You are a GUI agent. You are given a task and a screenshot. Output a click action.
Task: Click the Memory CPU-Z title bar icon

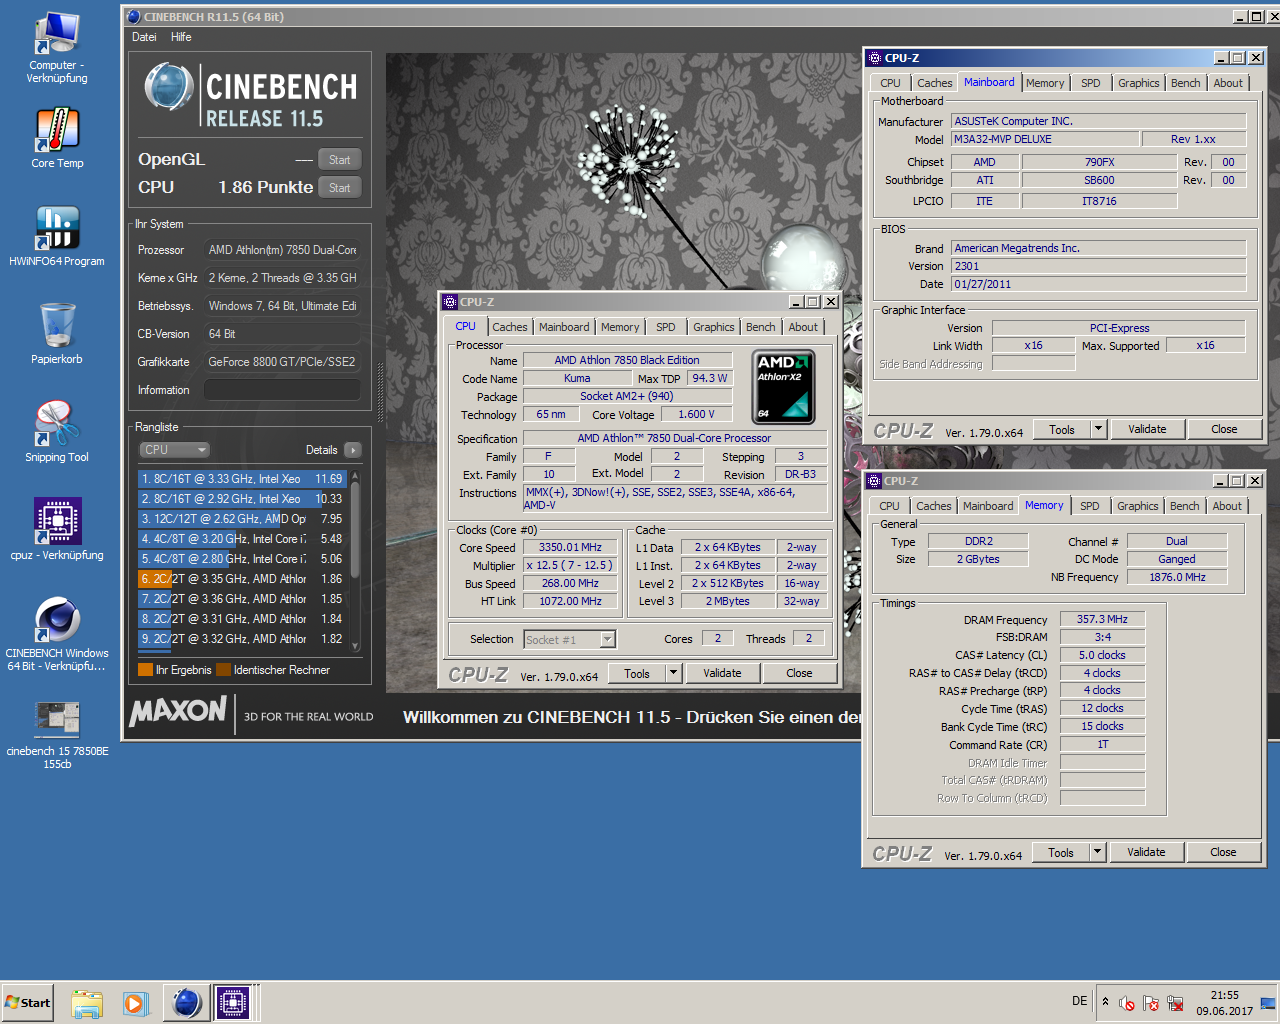(x=874, y=481)
